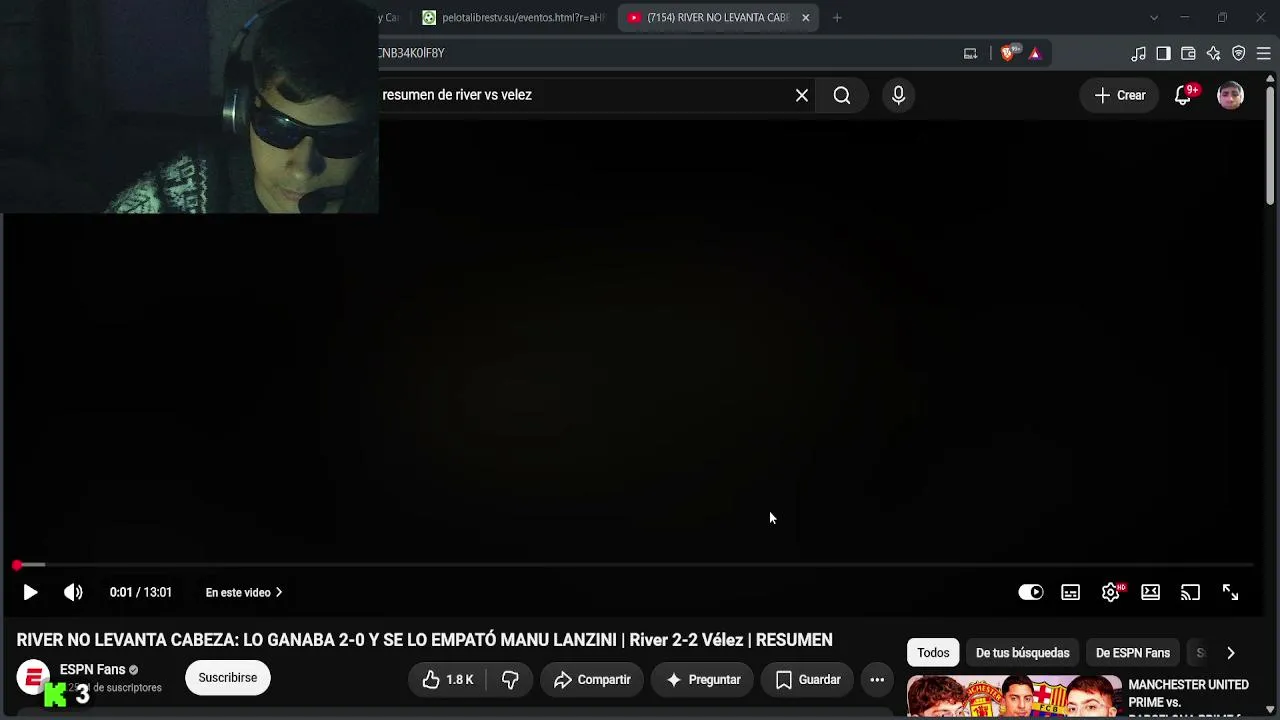This screenshot has width=1280, height=720.
Task: Open the player settings gear
Action: click(x=1110, y=592)
